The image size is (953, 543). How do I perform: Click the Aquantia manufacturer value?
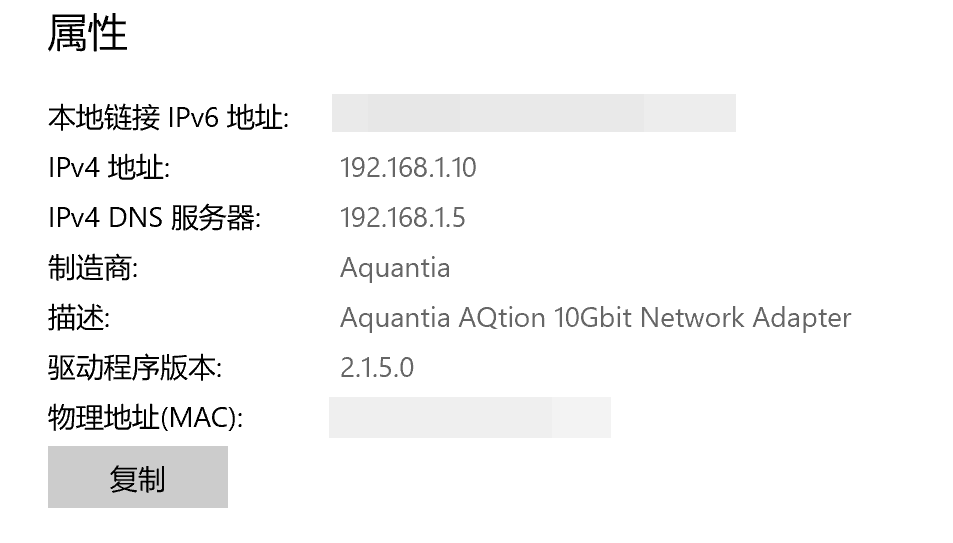point(395,268)
